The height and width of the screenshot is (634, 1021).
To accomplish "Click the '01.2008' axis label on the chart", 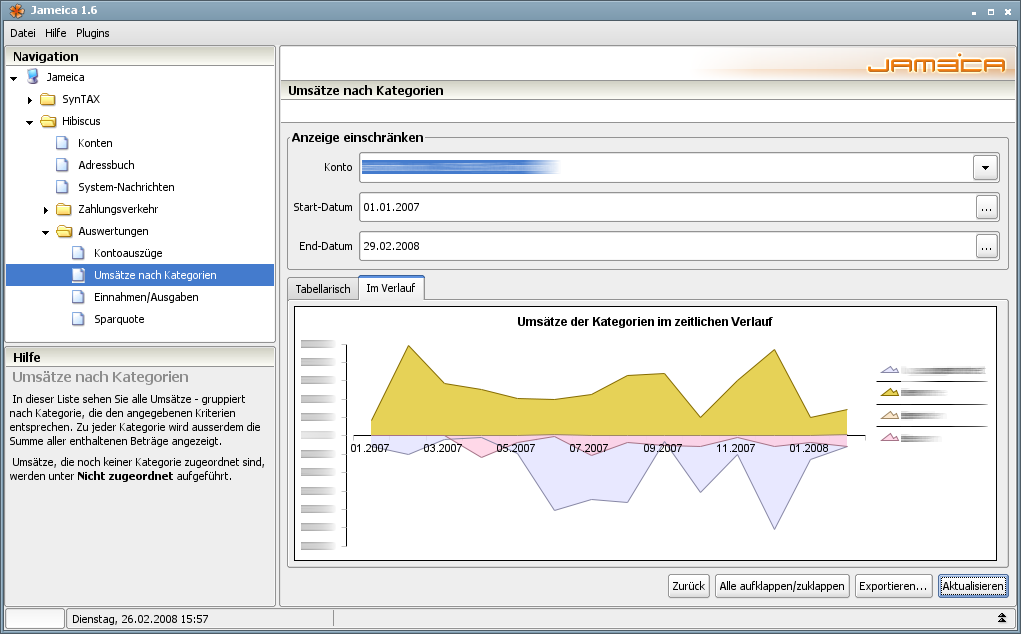I will (x=809, y=448).
